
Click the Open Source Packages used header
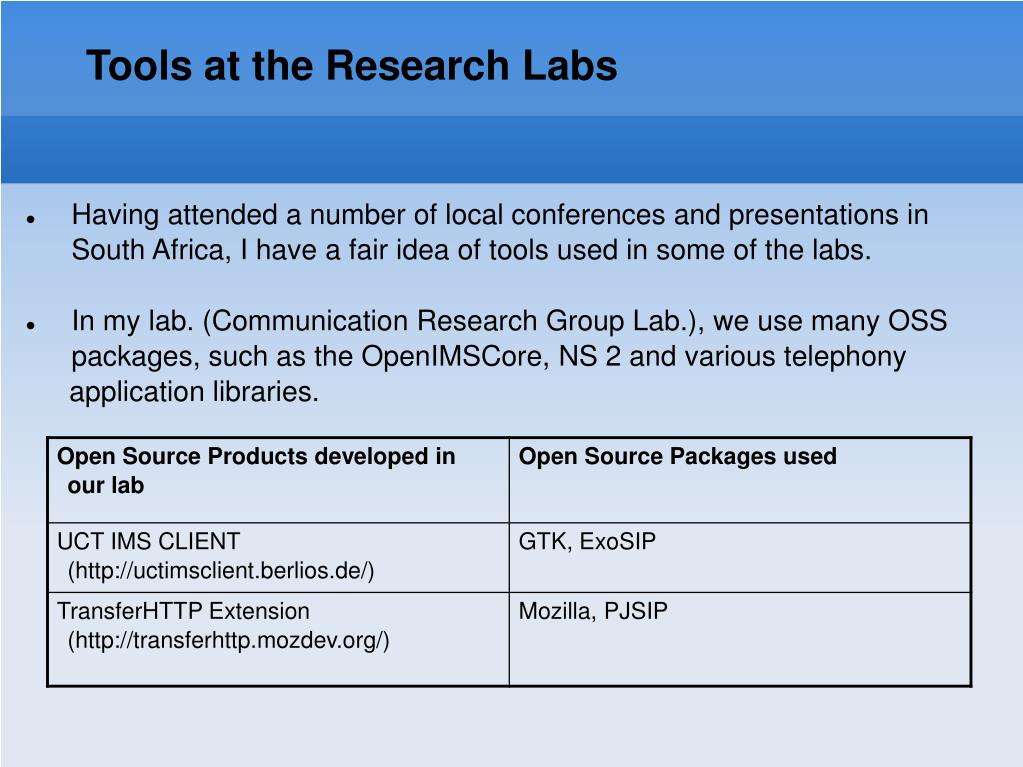click(677, 456)
